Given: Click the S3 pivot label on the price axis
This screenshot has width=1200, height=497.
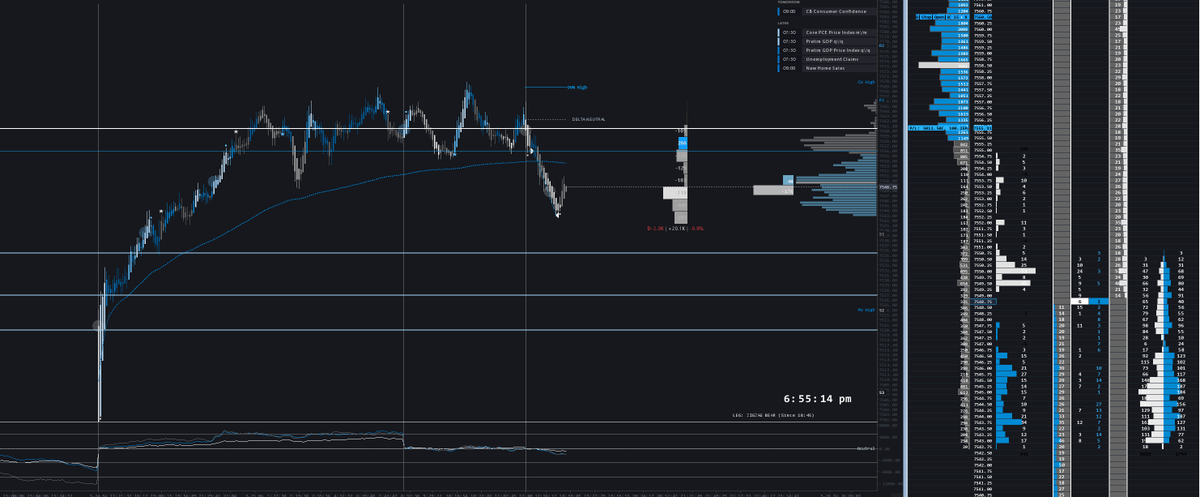Looking at the screenshot, I should [882, 392].
